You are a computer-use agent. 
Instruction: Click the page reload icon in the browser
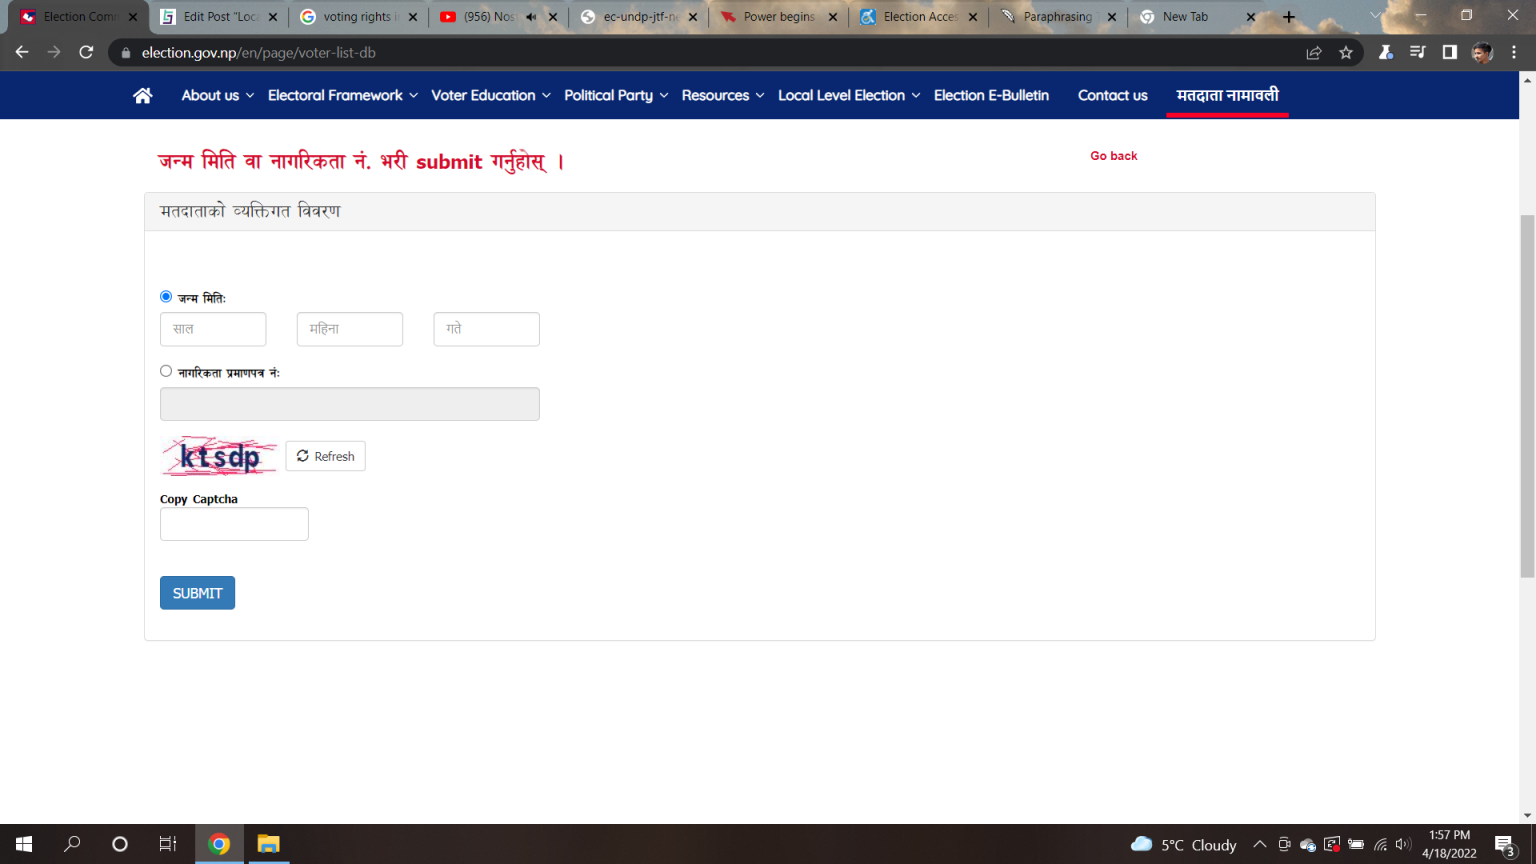point(86,53)
